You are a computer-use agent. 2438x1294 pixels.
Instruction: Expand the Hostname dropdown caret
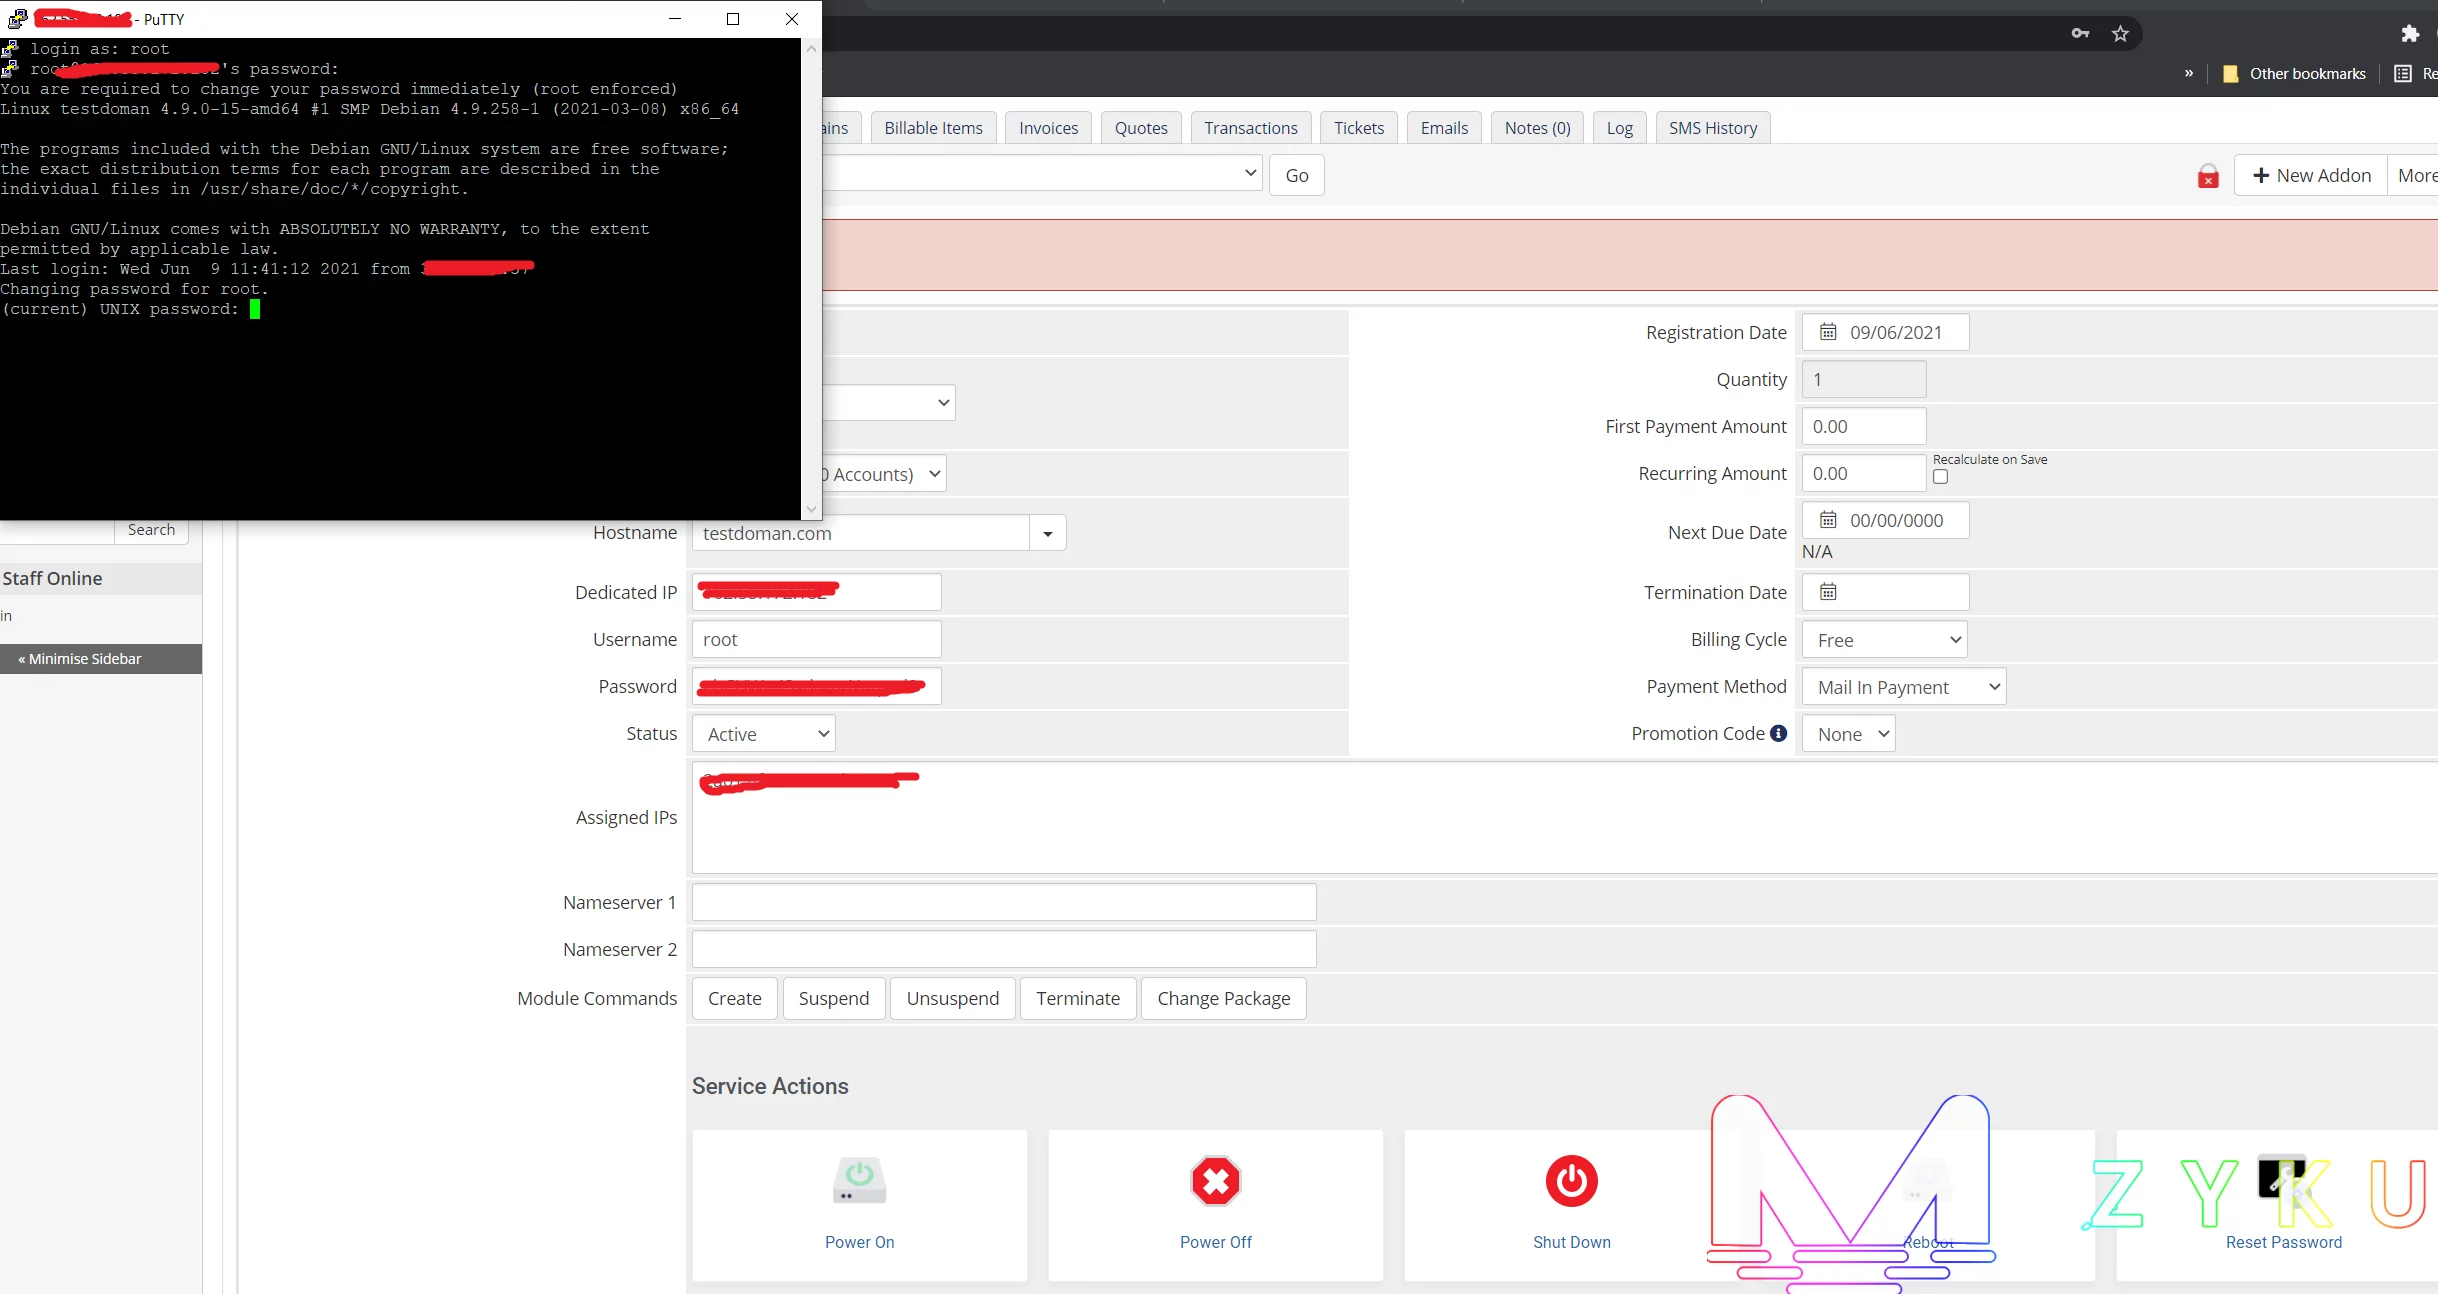[1047, 533]
